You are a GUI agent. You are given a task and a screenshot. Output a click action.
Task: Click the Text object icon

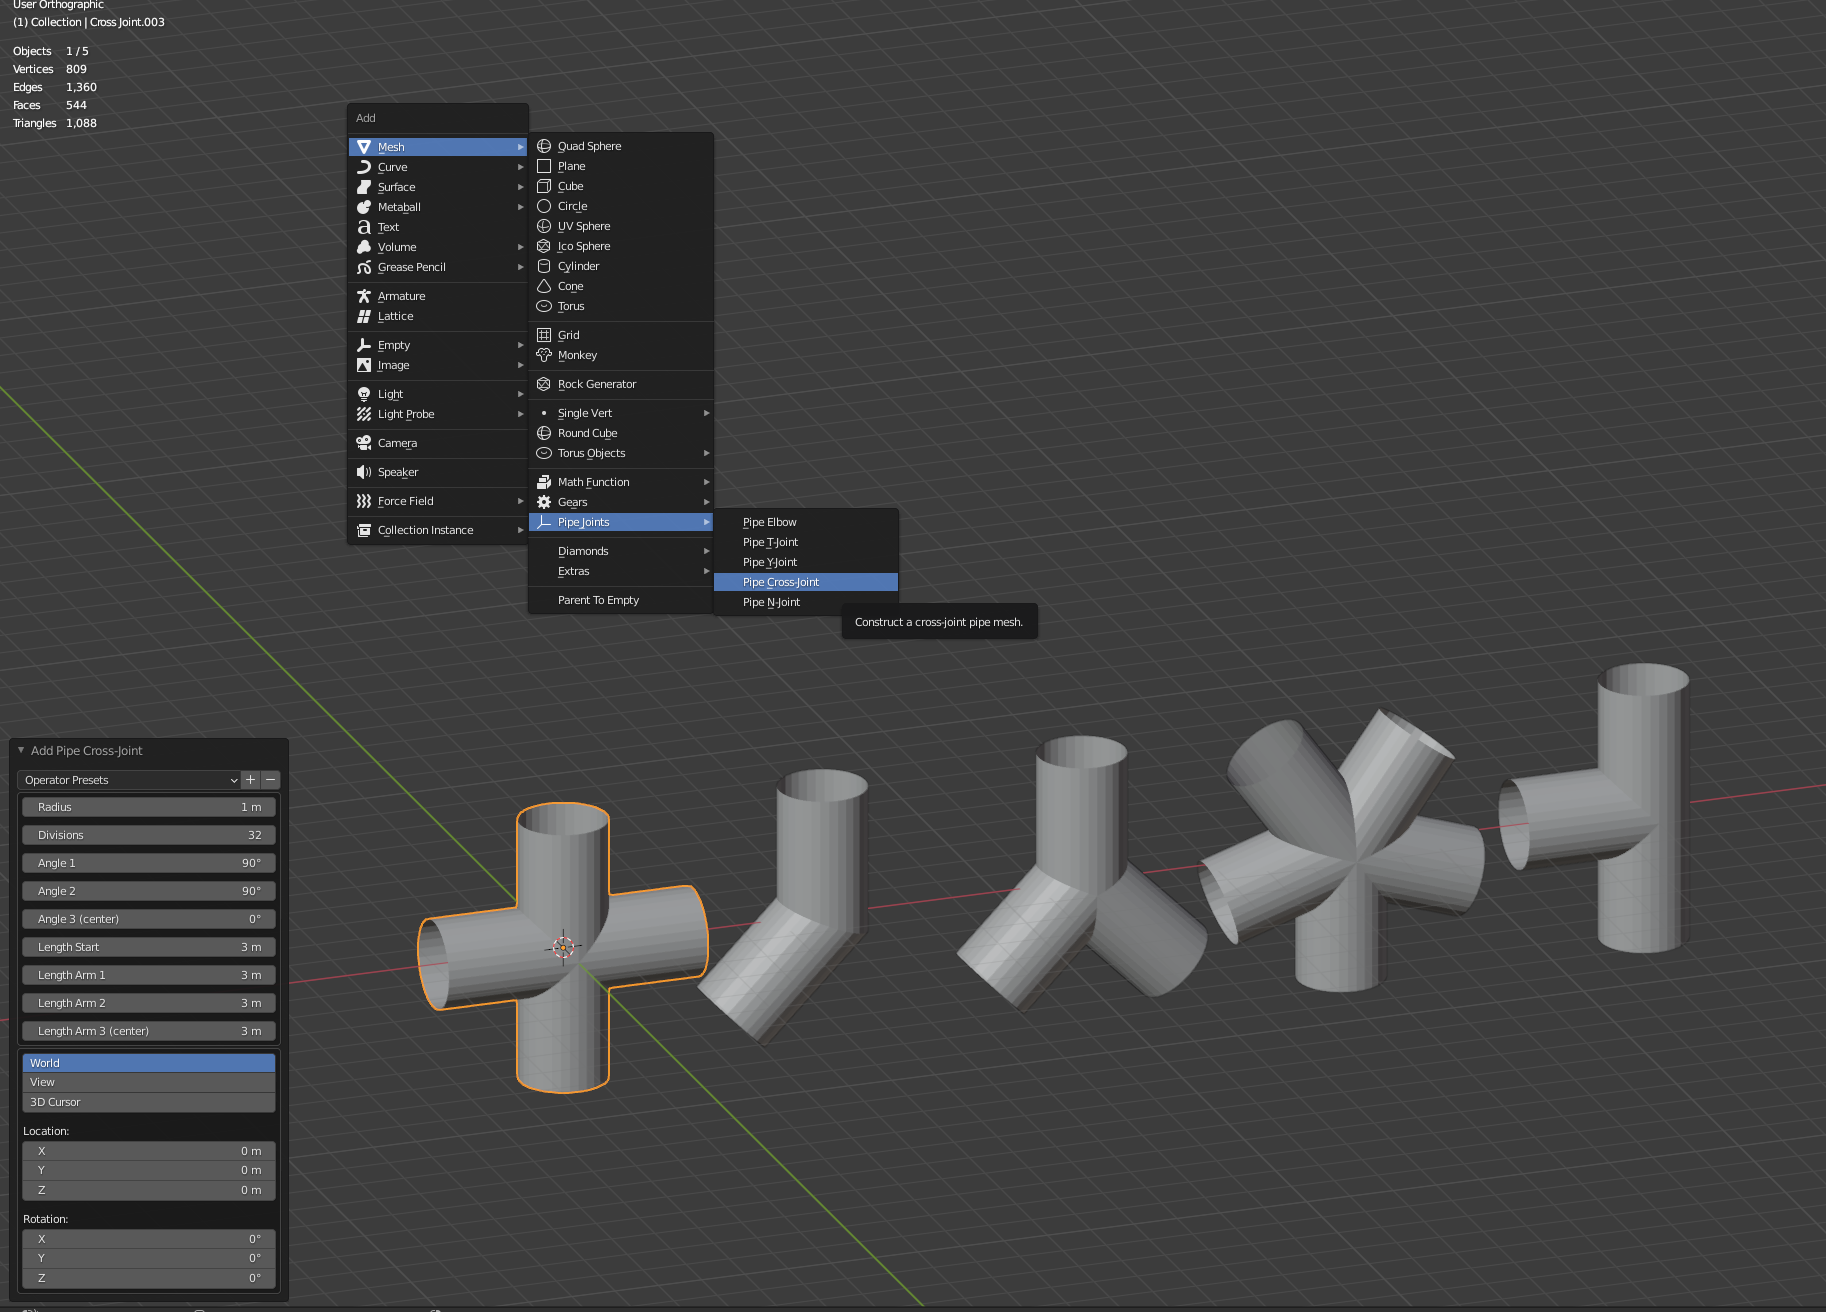pyautogui.click(x=364, y=227)
